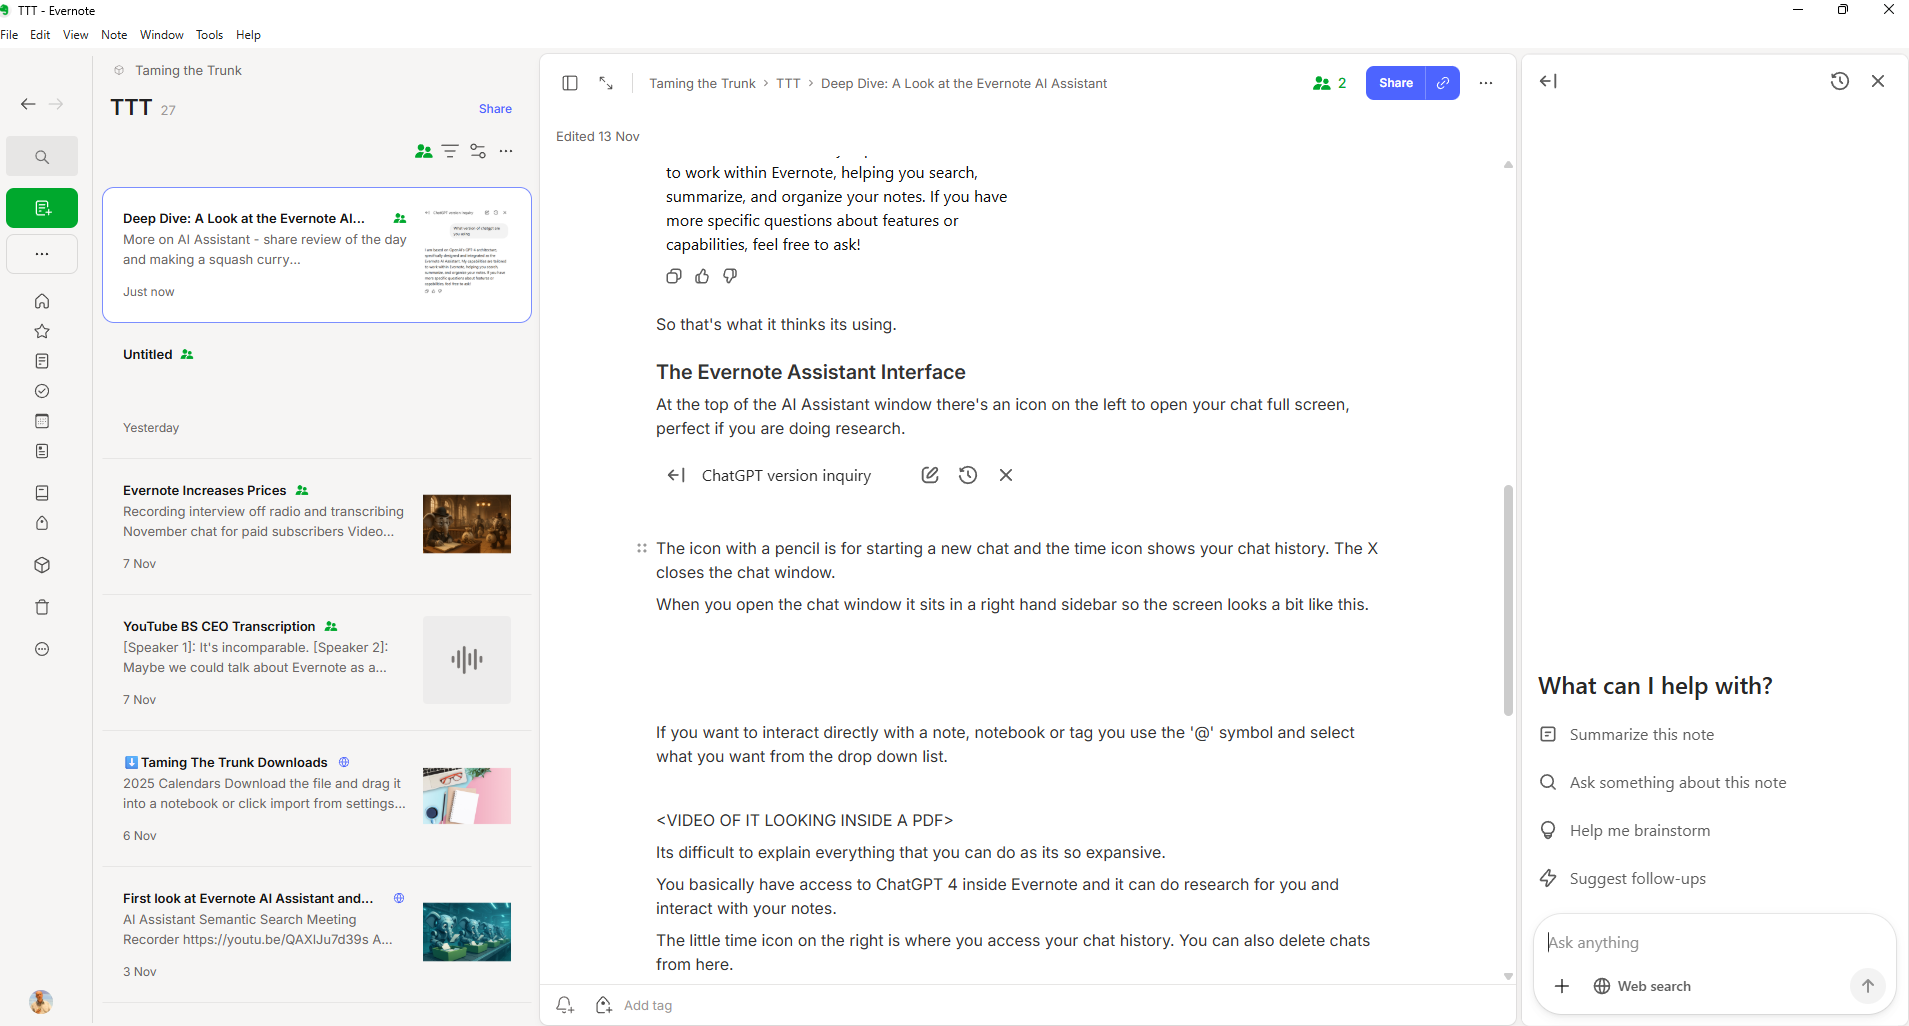This screenshot has height=1026, width=1909.
Task: Open the more options button below new note
Action: (42, 254)
